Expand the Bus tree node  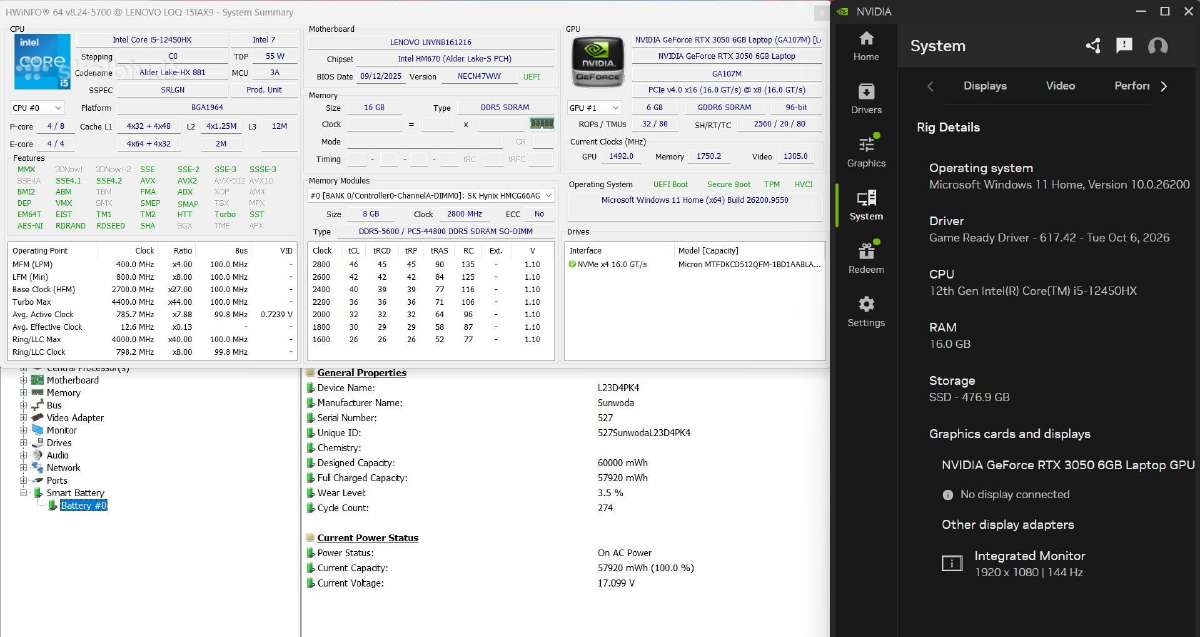coord(24,405)
